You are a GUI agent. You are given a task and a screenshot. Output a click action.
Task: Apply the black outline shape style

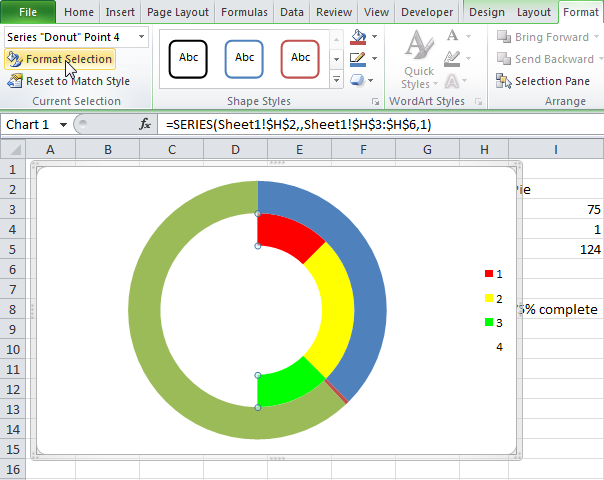pyautogui.click(x=188, y=59)
